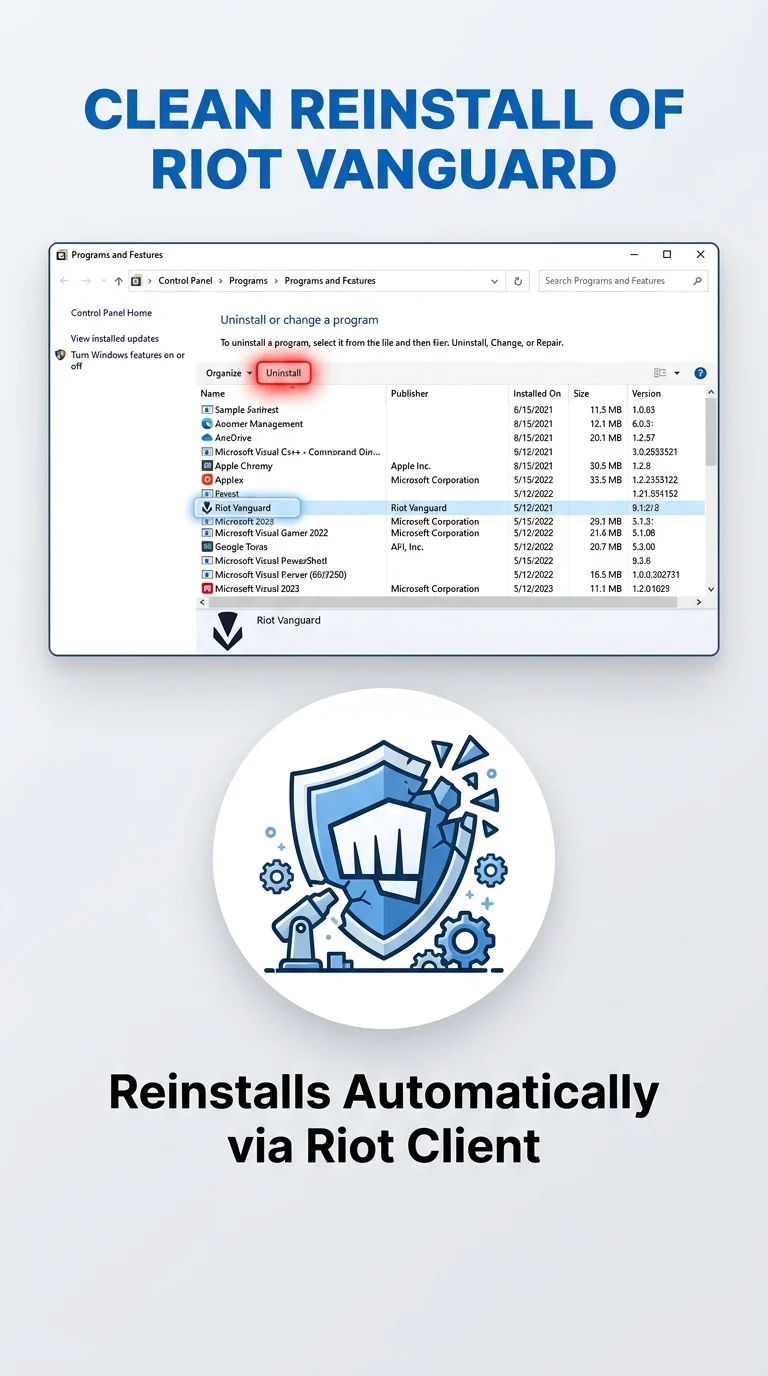Click the Search Programs and Features field
Screen dimensions: 768x1376
623,281
